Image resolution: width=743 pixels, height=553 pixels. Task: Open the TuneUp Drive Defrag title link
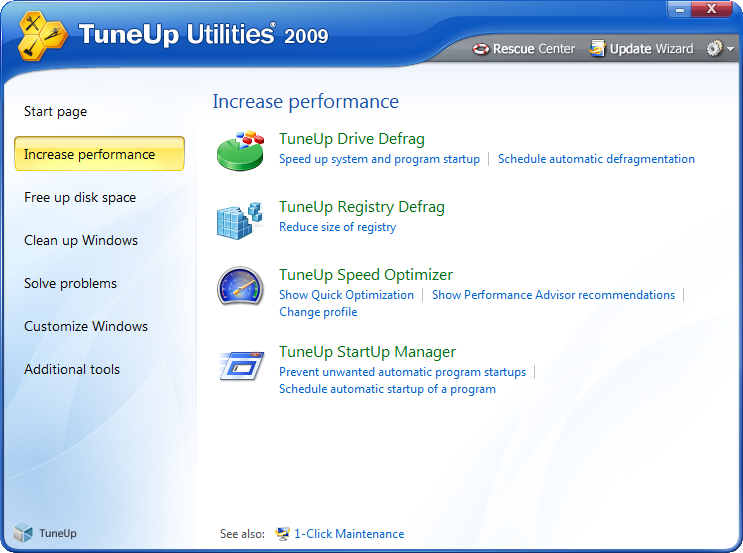[x=352, y=139]
